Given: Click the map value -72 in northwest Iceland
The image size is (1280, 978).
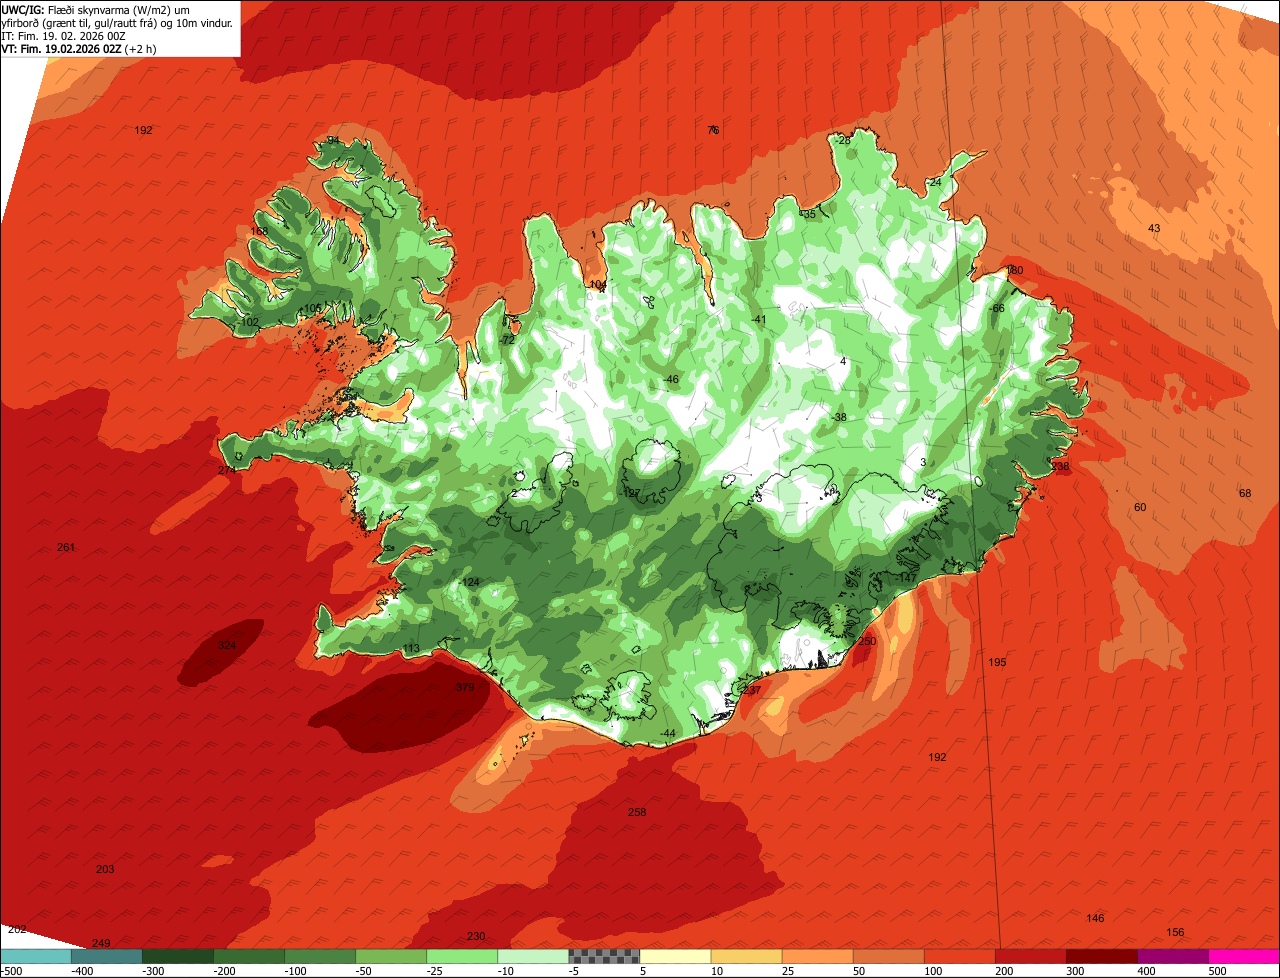Looking at the screenshot, I should pyautogui.click(x=507, y=341).
